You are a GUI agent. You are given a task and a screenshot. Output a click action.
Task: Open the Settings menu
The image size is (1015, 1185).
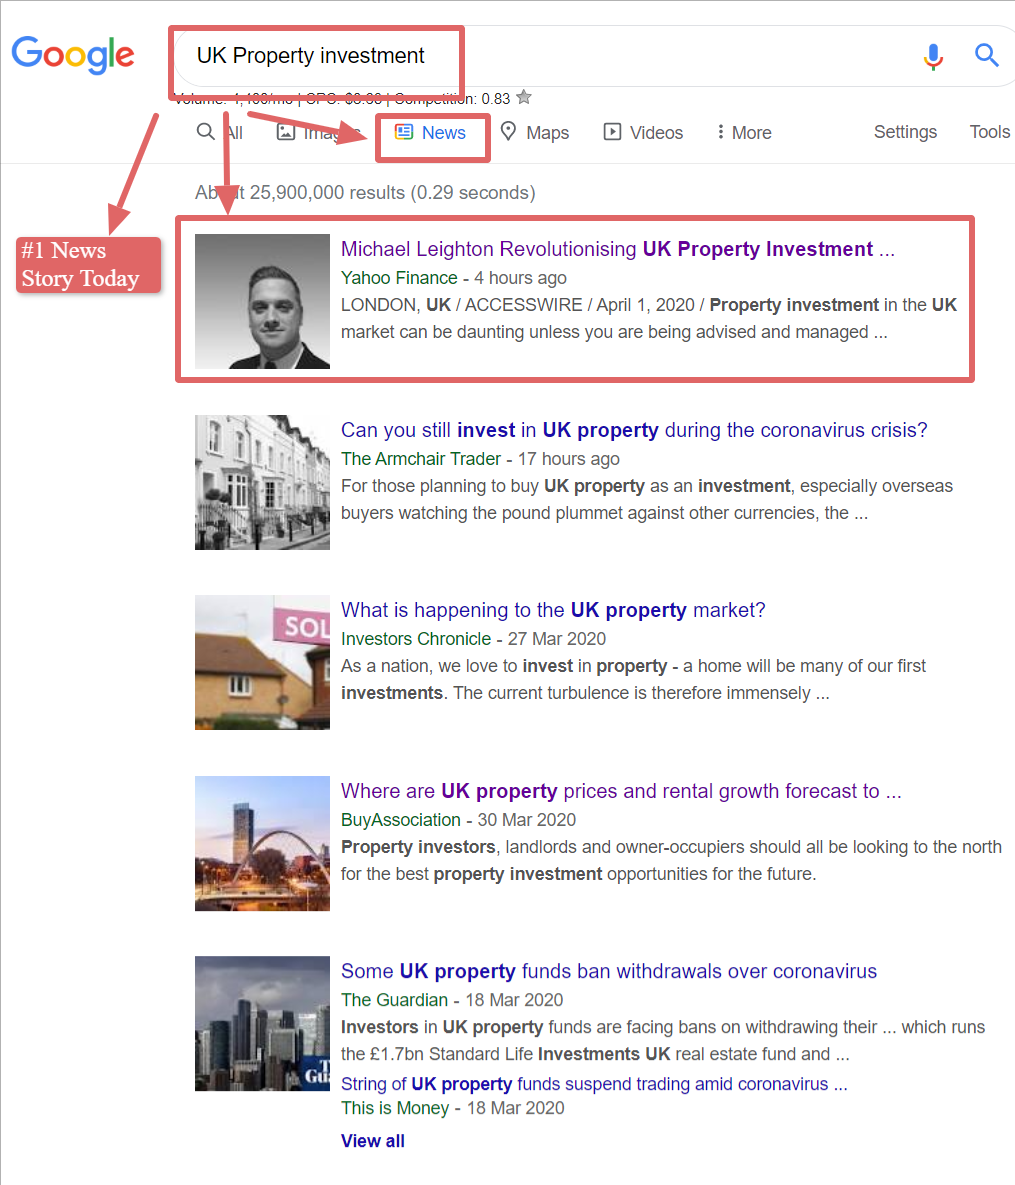905,132
